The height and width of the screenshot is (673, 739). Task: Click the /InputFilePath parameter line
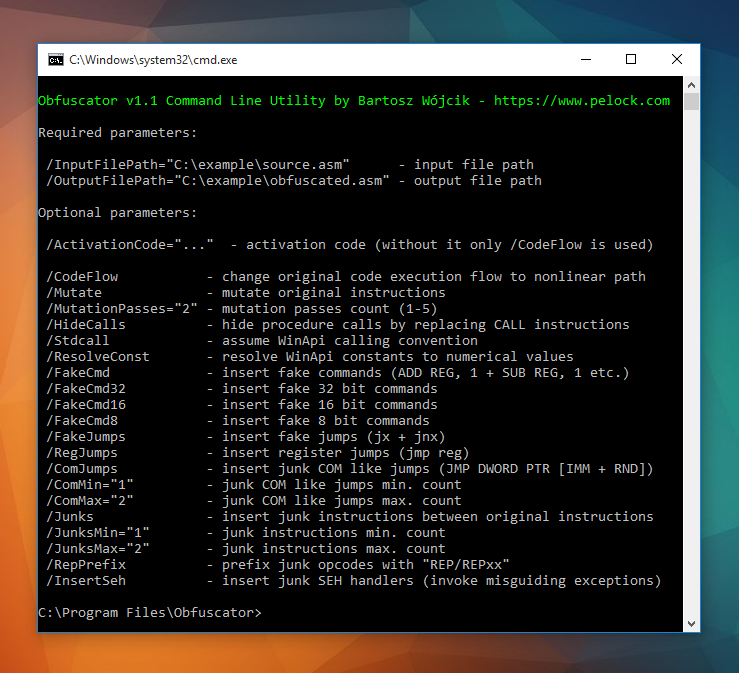click(290, 164)
